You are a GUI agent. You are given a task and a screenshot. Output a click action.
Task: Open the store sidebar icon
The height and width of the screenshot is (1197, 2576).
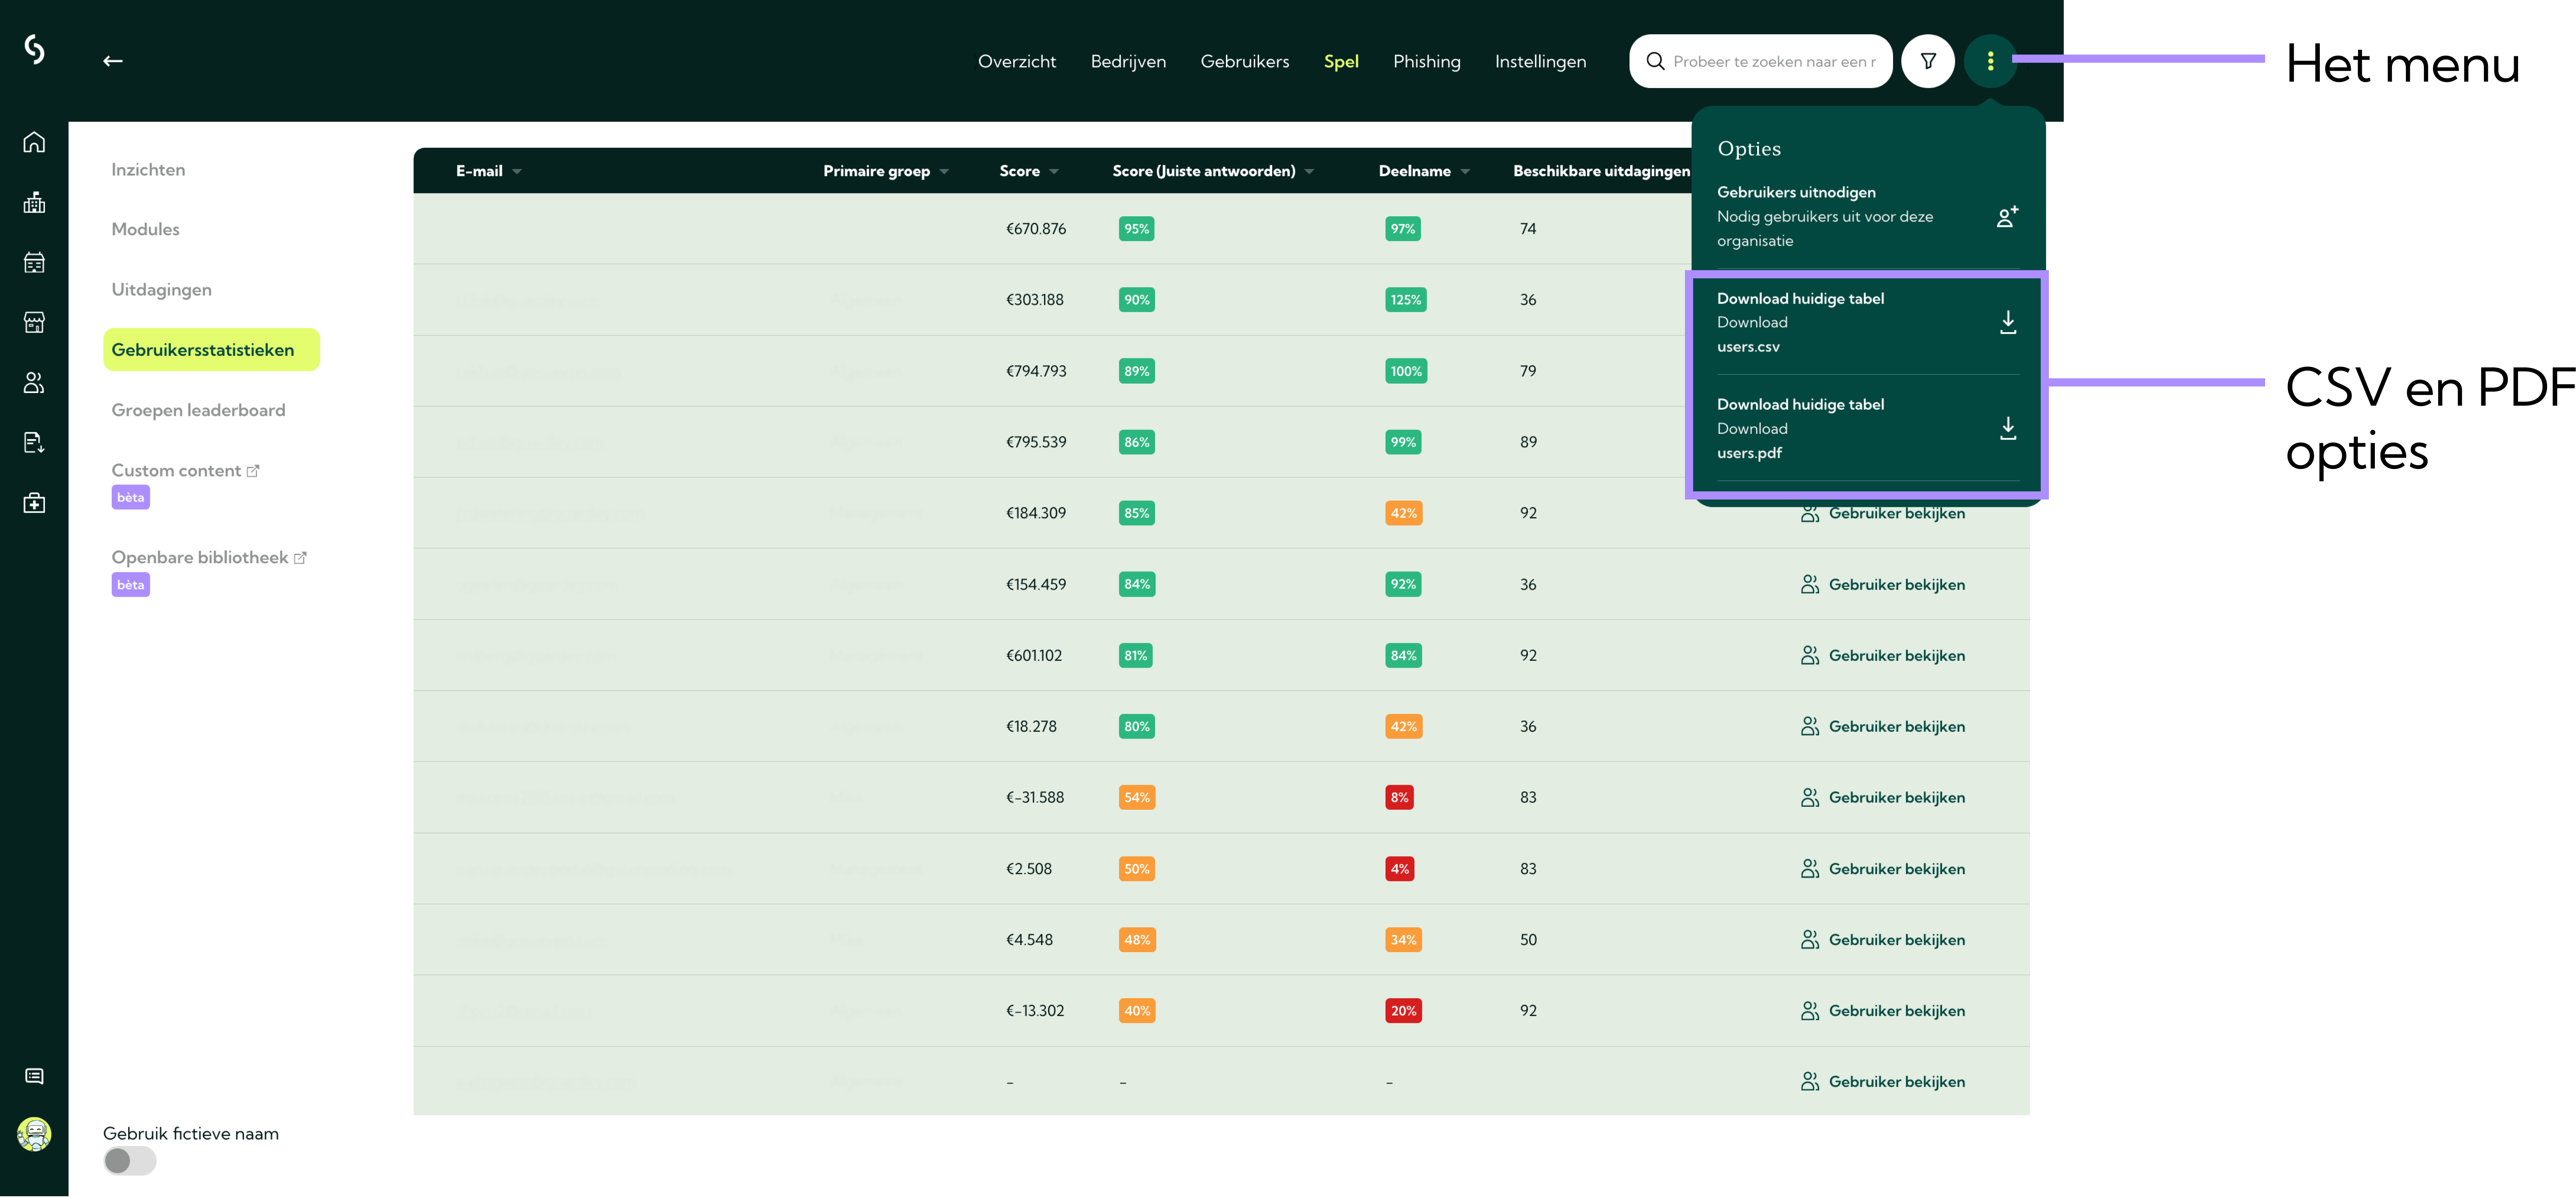(34, 322)
